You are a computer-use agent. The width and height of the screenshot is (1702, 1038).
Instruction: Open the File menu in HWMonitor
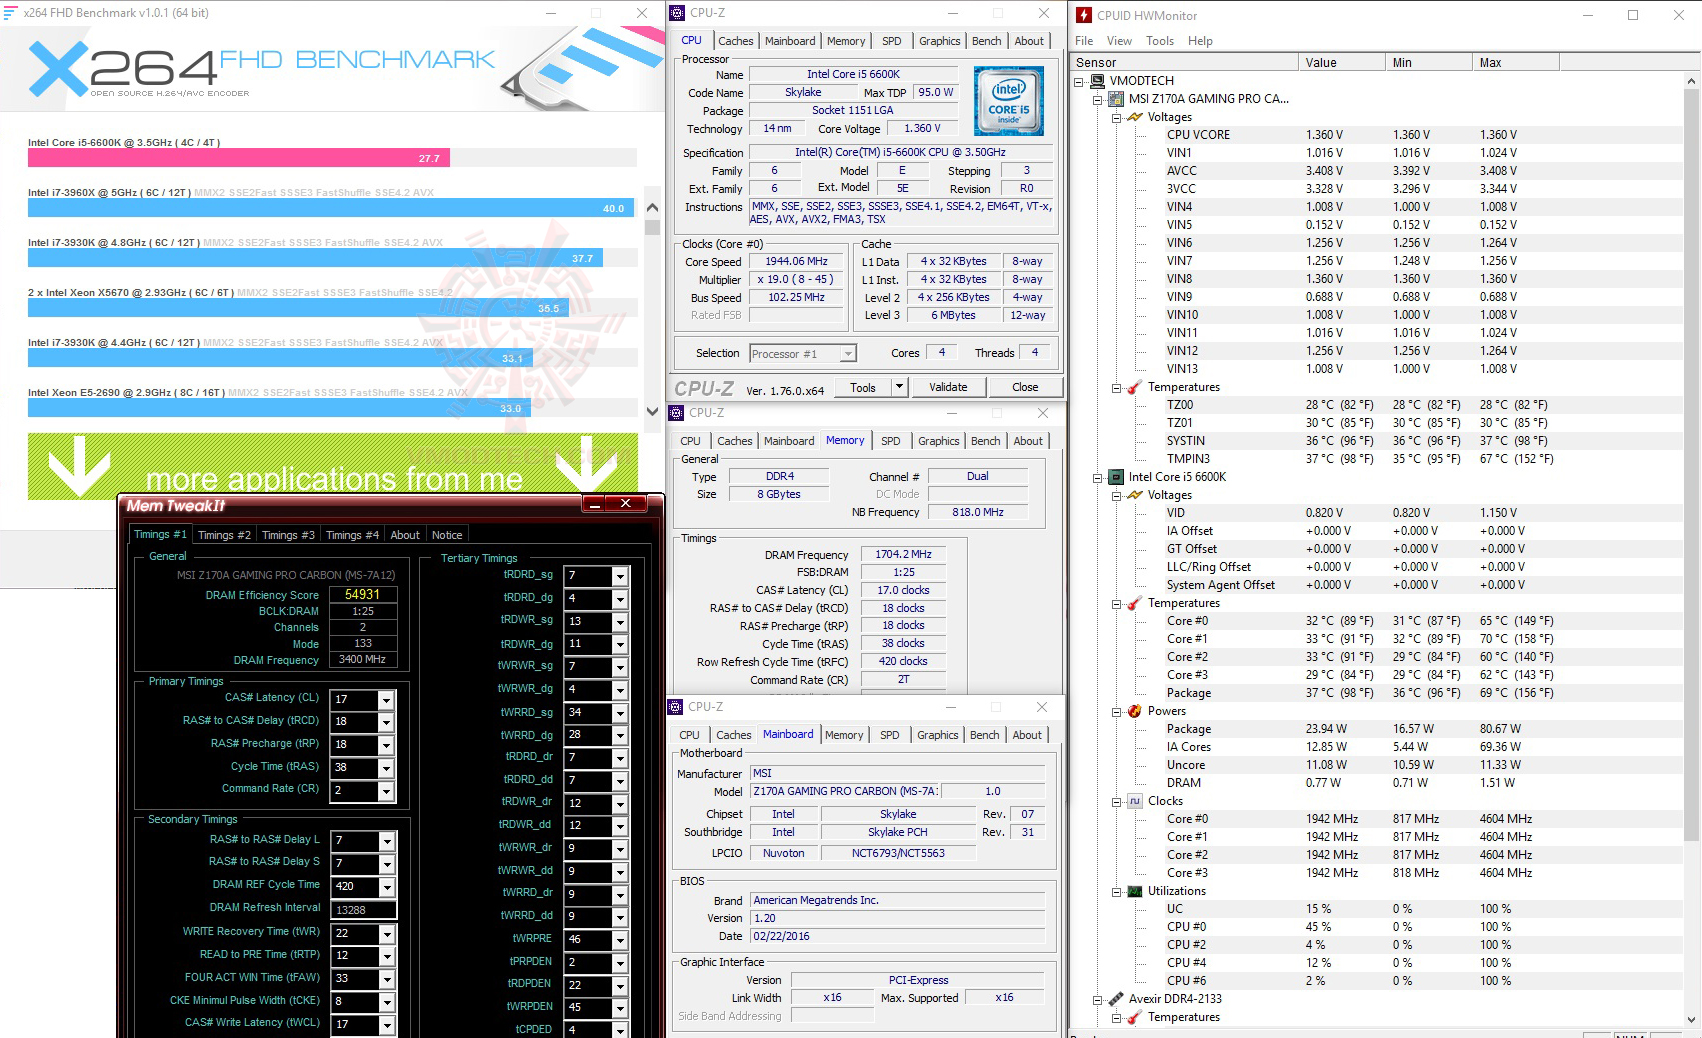1084,41
